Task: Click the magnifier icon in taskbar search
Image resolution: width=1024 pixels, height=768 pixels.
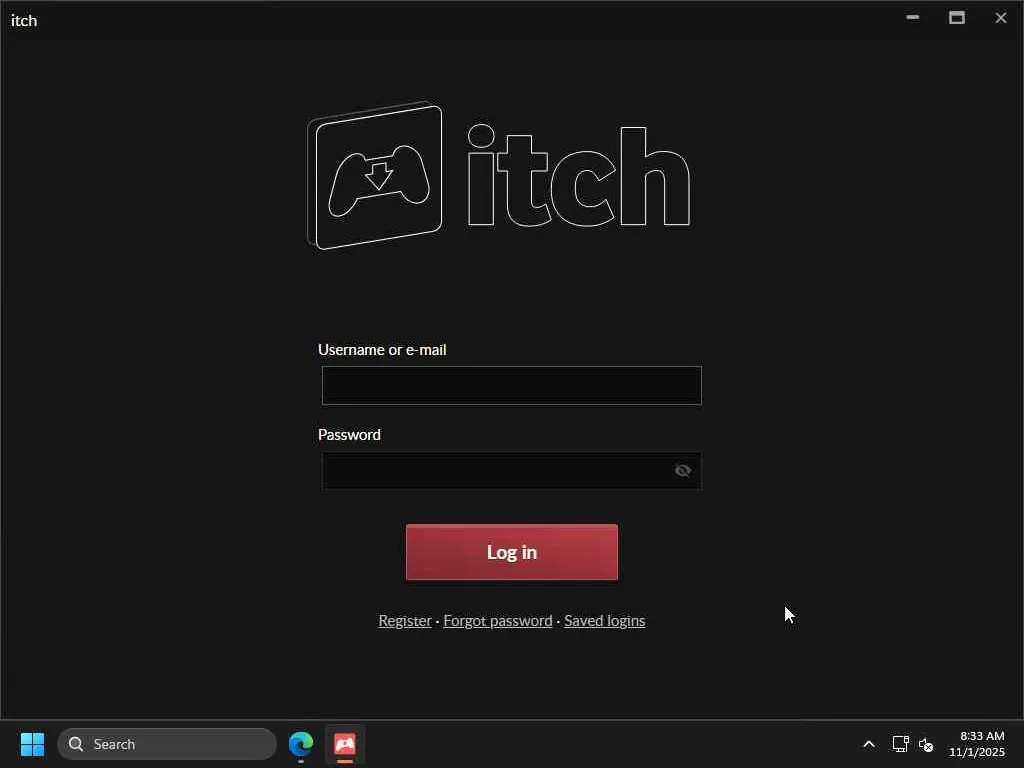Action: pos(76,744)
